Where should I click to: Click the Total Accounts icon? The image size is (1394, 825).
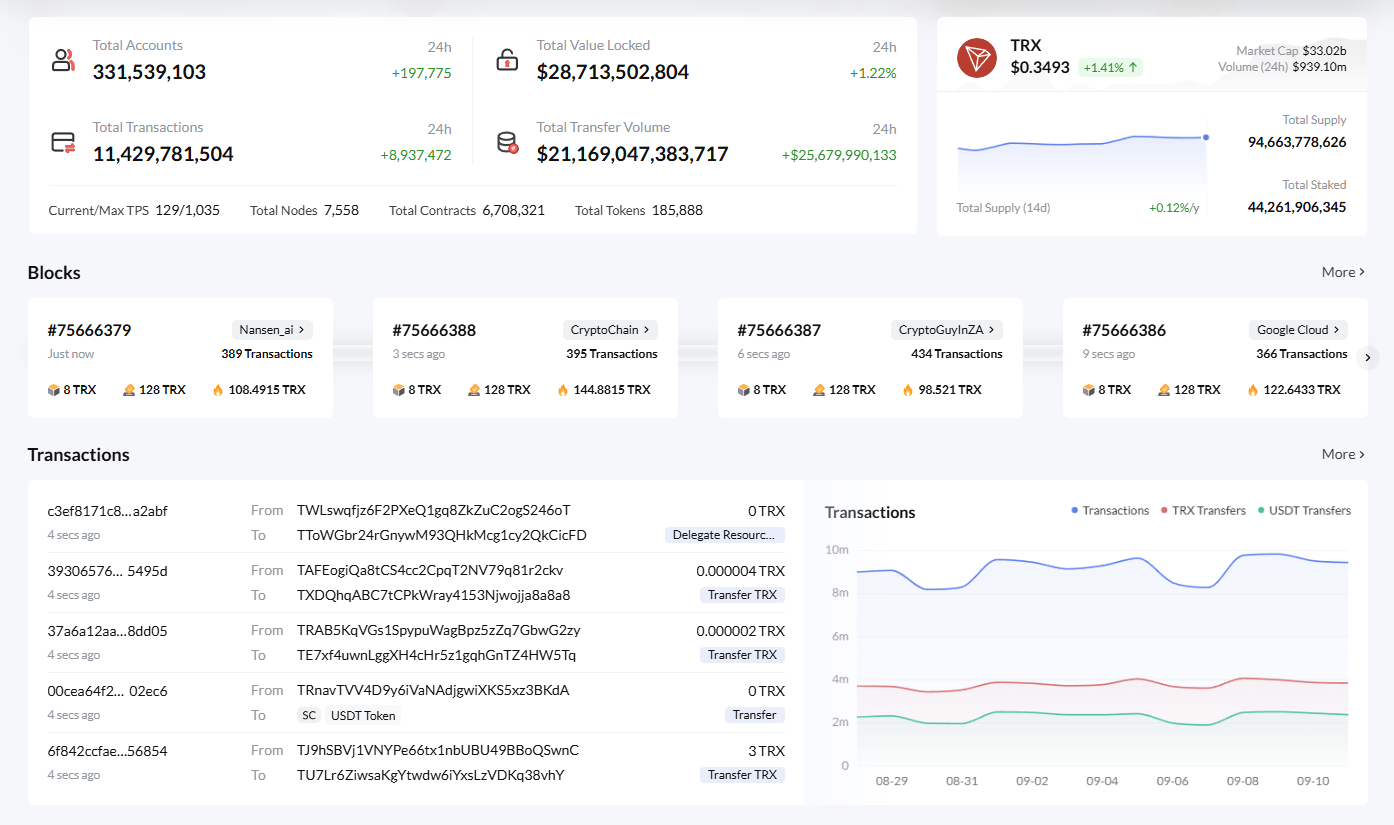click(x=63, y=58)
